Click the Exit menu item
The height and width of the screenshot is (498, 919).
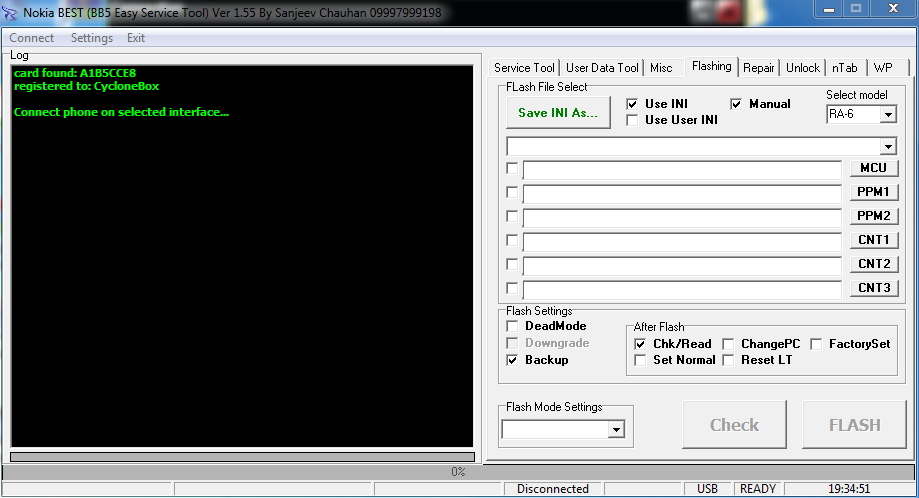pos(136,38)
